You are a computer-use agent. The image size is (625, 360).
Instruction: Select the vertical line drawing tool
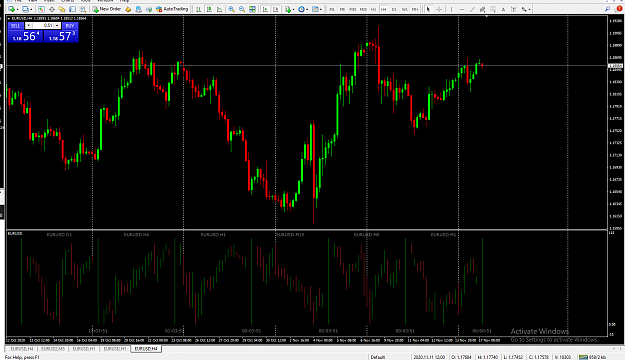coord(451,9)
